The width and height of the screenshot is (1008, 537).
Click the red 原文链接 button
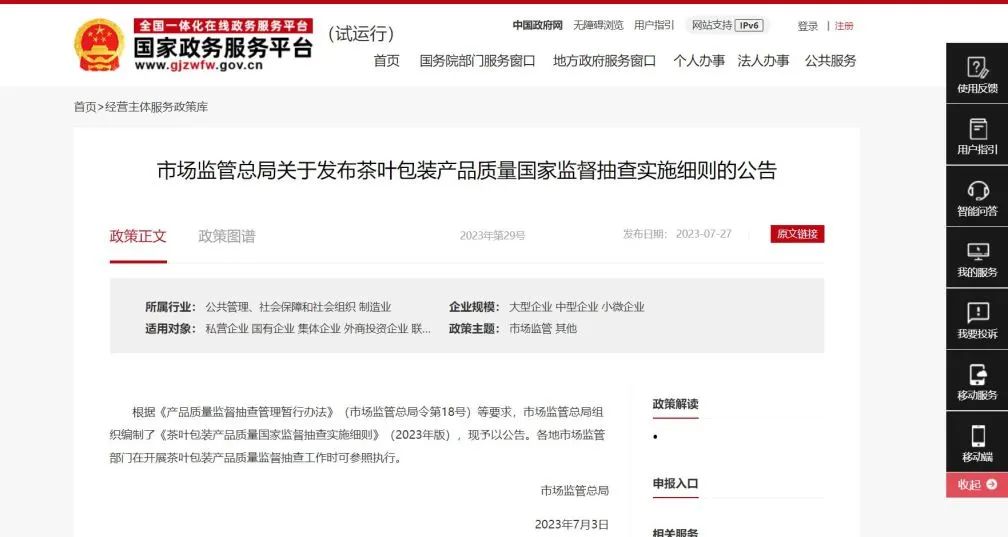point(797,234)
